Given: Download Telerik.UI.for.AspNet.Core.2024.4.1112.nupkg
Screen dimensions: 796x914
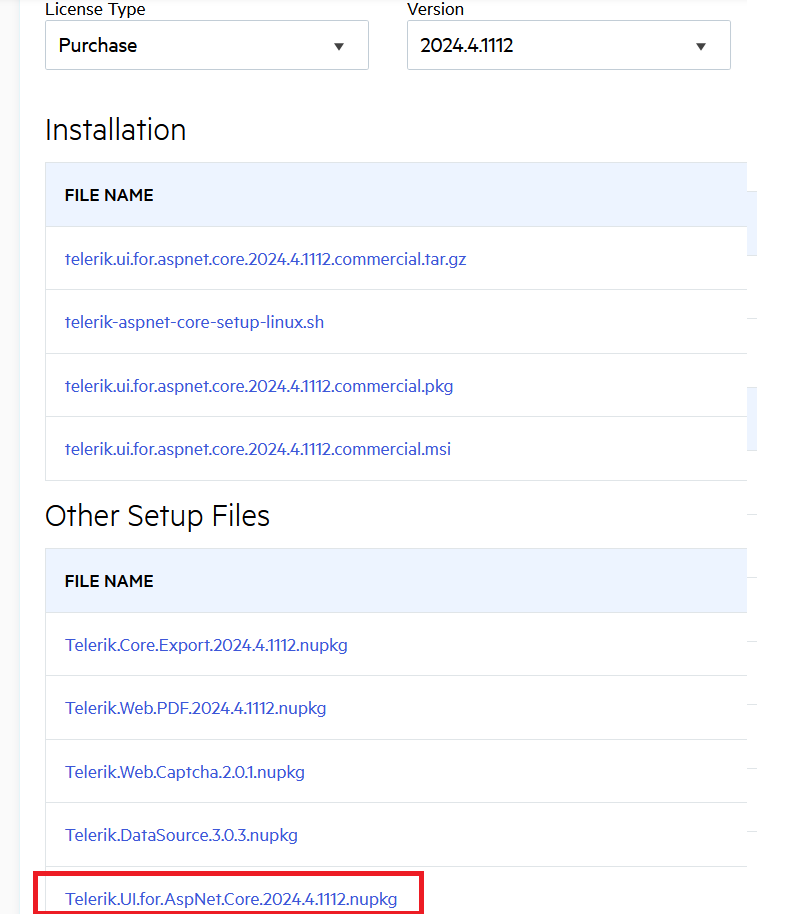Looking at the screenshot, I should pyautogui.click(x=231, y=899).
